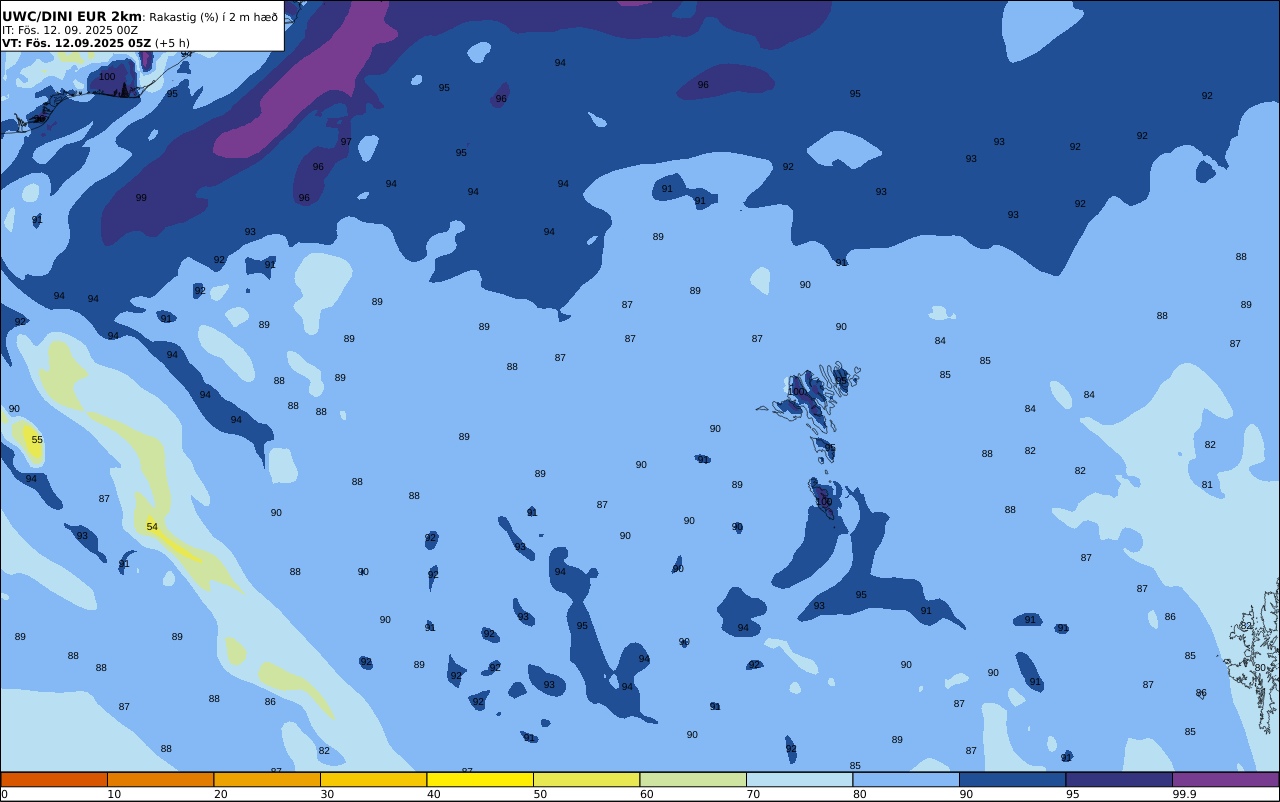Click the amber 20–30 legend swatch
This screenshot has height=802, width=1280.
click(x=267, y=779)
